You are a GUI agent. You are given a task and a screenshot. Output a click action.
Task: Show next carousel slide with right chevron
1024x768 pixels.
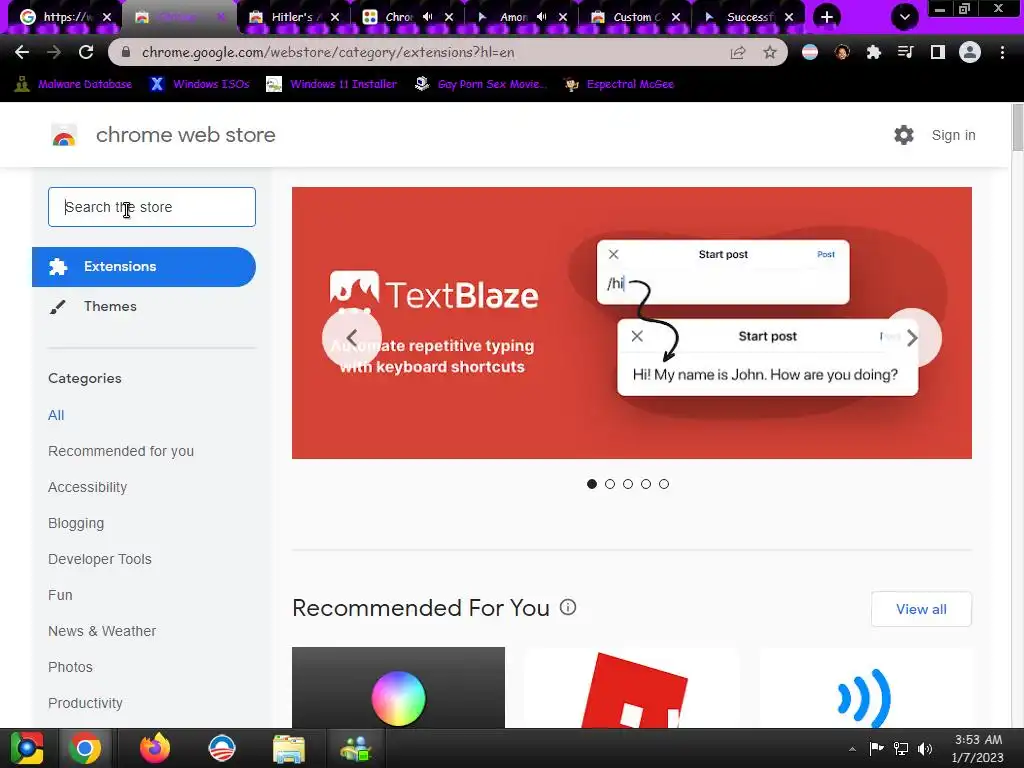912,338
